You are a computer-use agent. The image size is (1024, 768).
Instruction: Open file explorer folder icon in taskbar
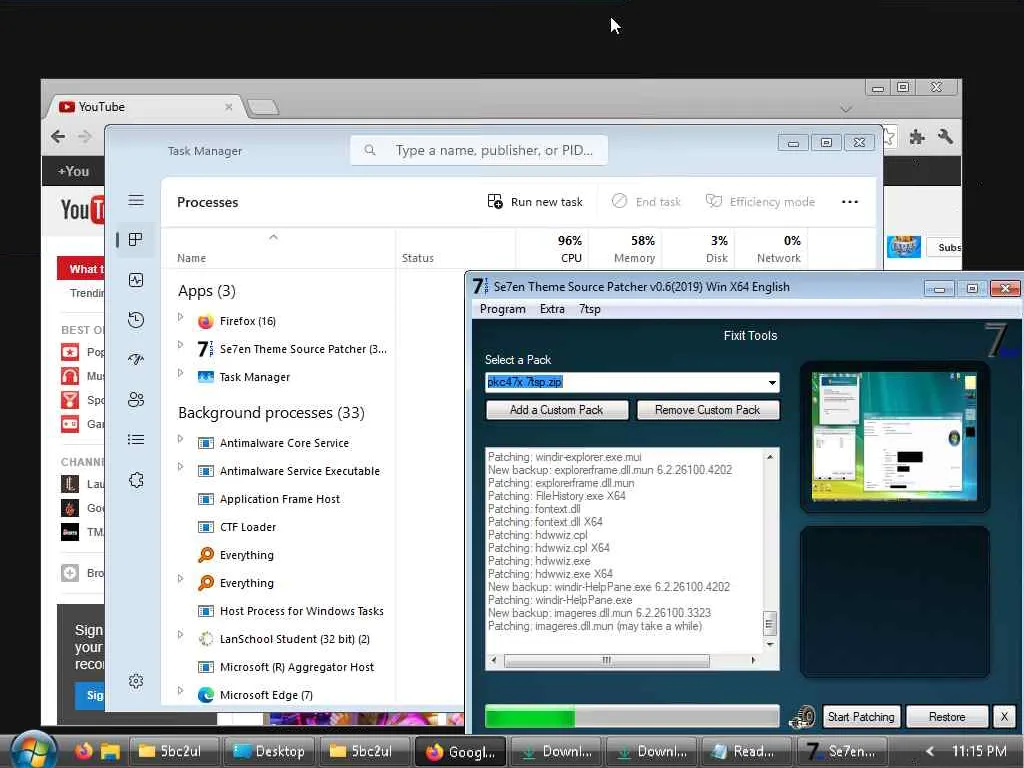(110, 751)
